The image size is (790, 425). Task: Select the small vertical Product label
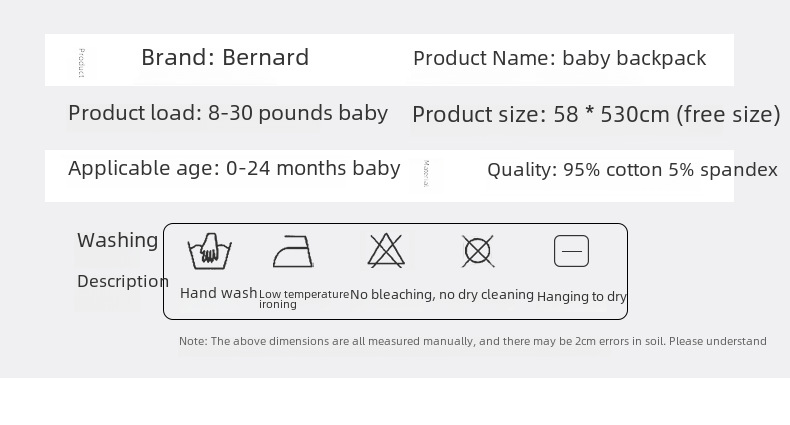click(x=82, y=63)
